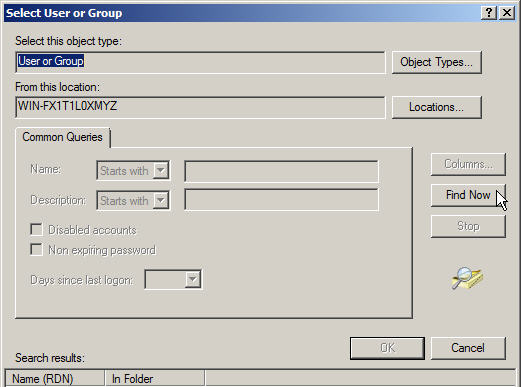The image size is (521, 387).
Task: Close the Select User or Group dialog
Action: coord(507,13)
